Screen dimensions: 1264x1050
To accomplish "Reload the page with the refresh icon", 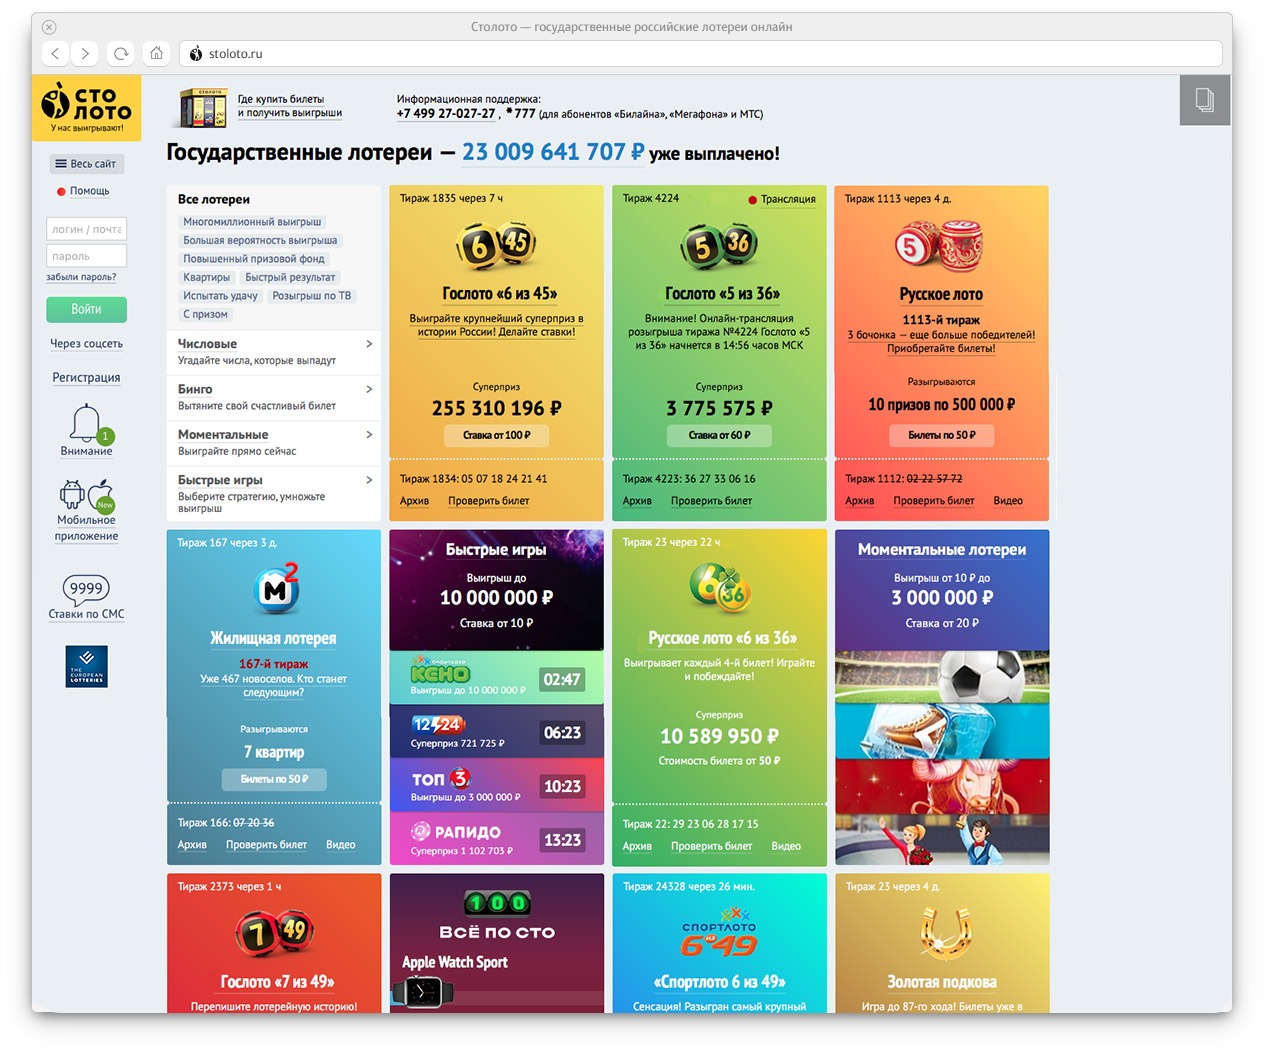I will point(121,53).
